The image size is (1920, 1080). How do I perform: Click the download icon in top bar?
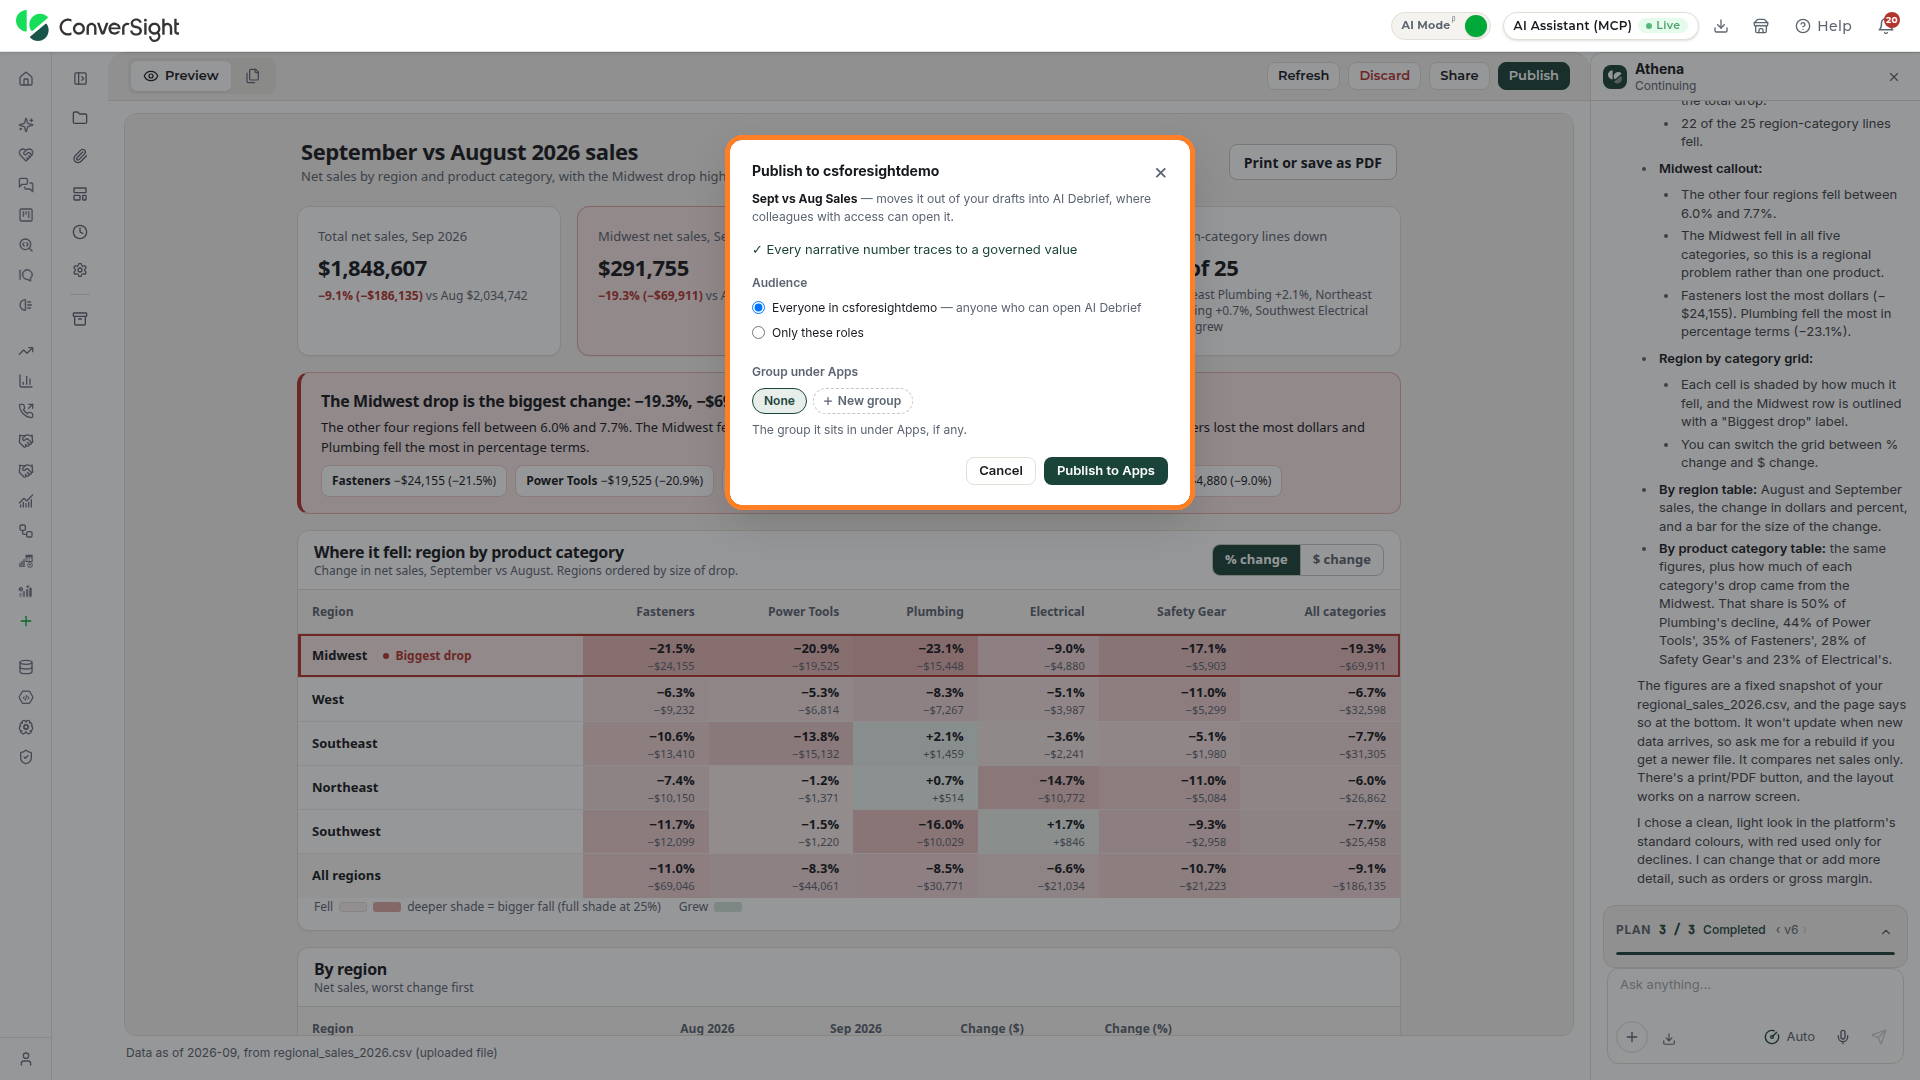[1721, 26]
